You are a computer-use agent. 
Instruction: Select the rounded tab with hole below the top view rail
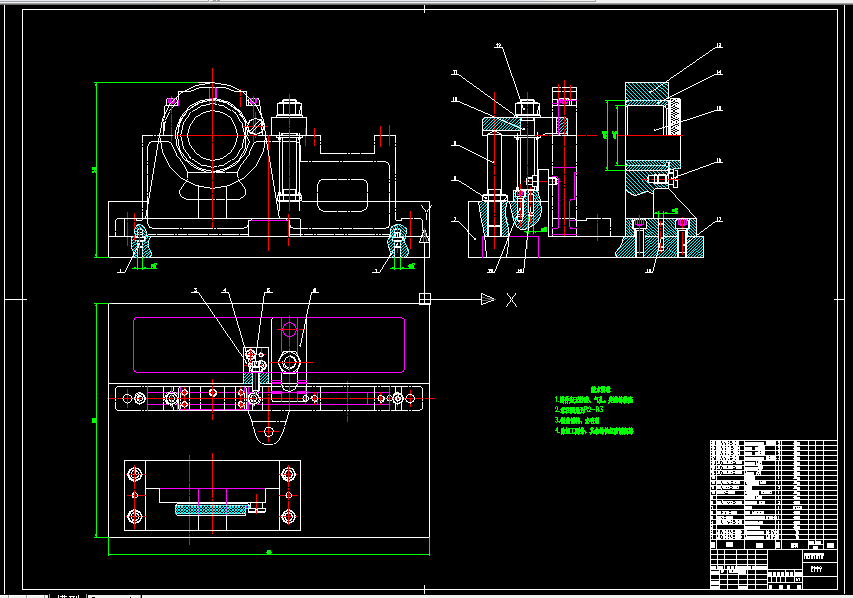(x=268, y=428)
